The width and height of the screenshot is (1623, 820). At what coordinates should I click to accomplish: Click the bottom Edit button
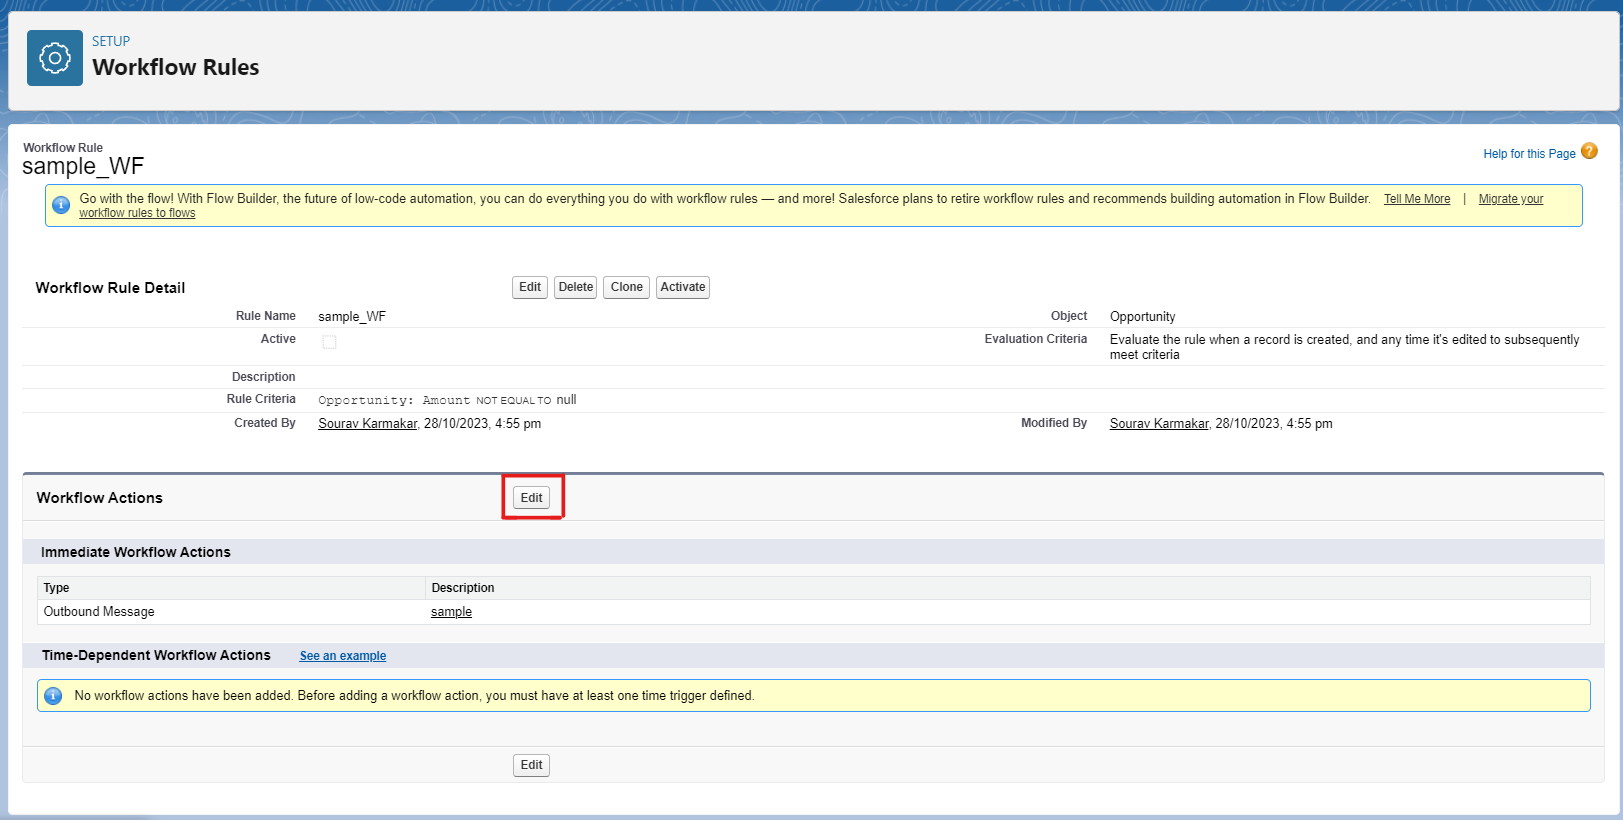click(x=531, y=765)
